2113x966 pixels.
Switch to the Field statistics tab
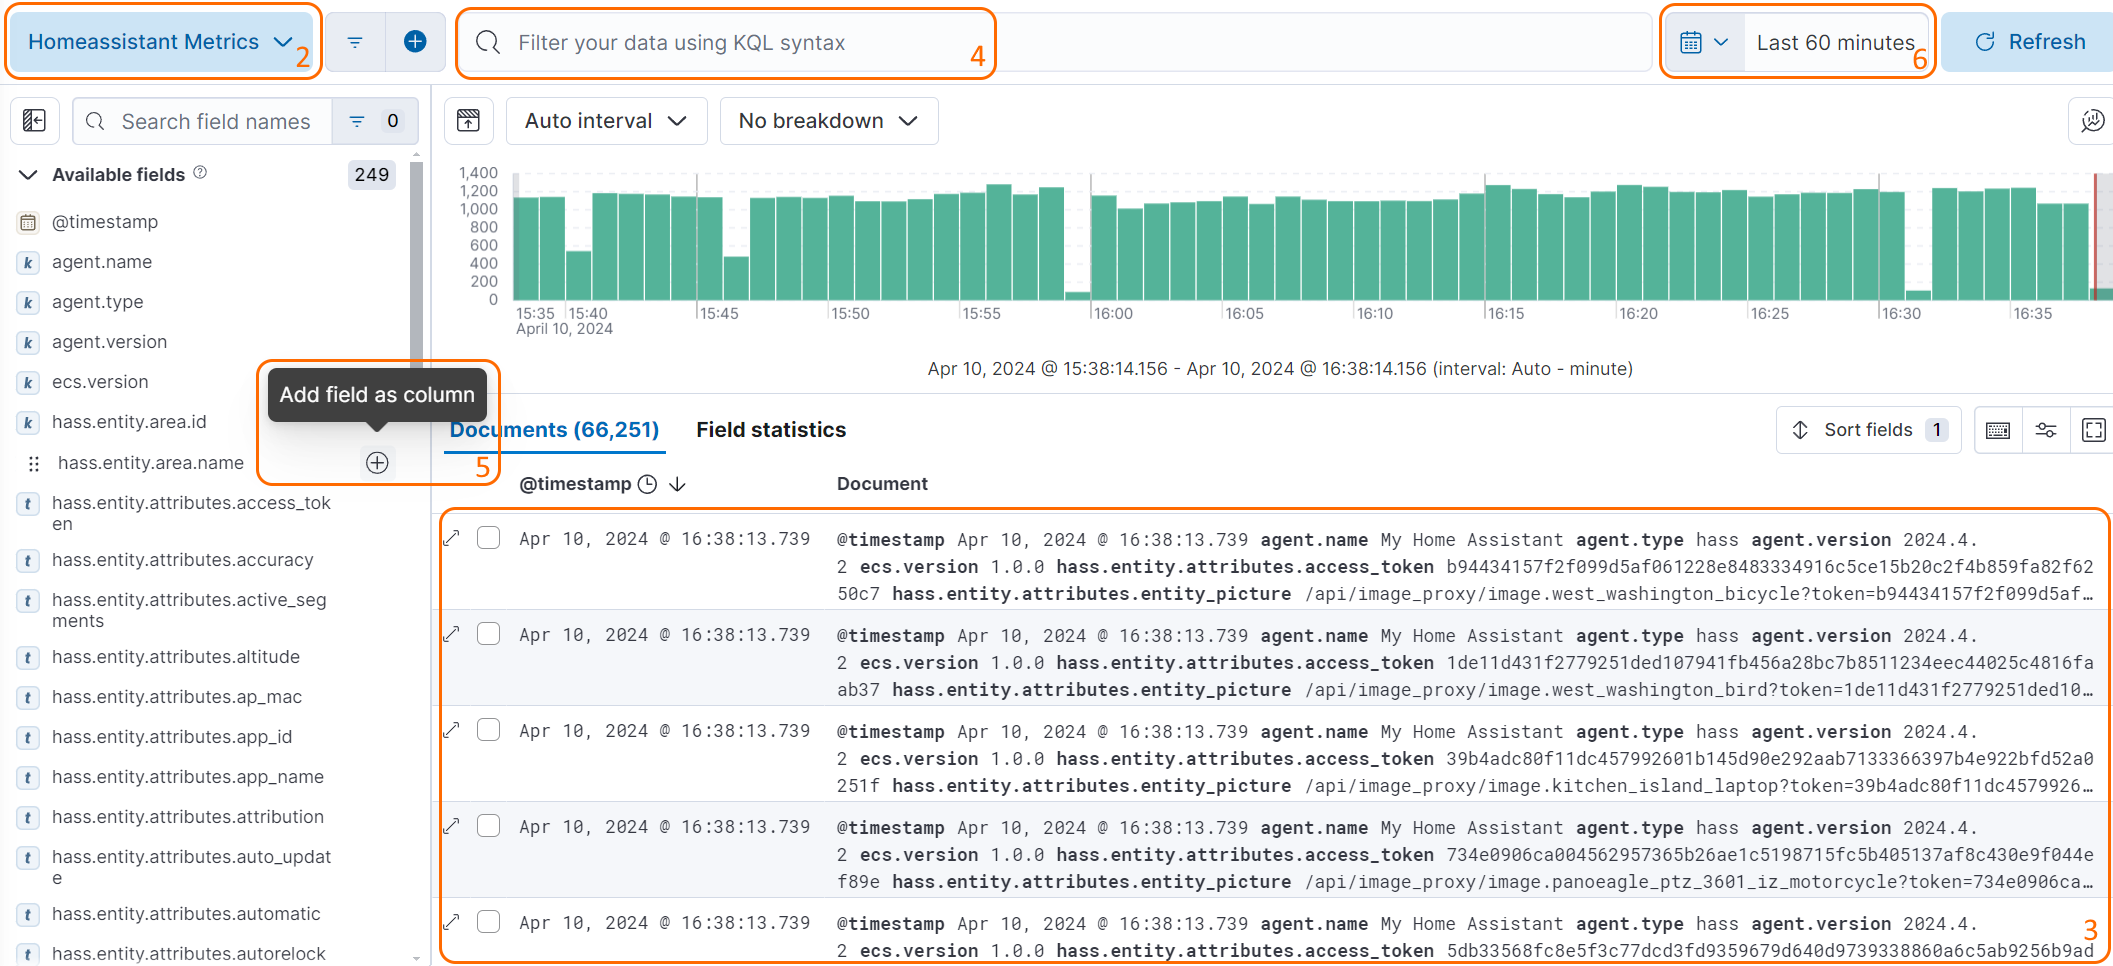tap(771, 430)
